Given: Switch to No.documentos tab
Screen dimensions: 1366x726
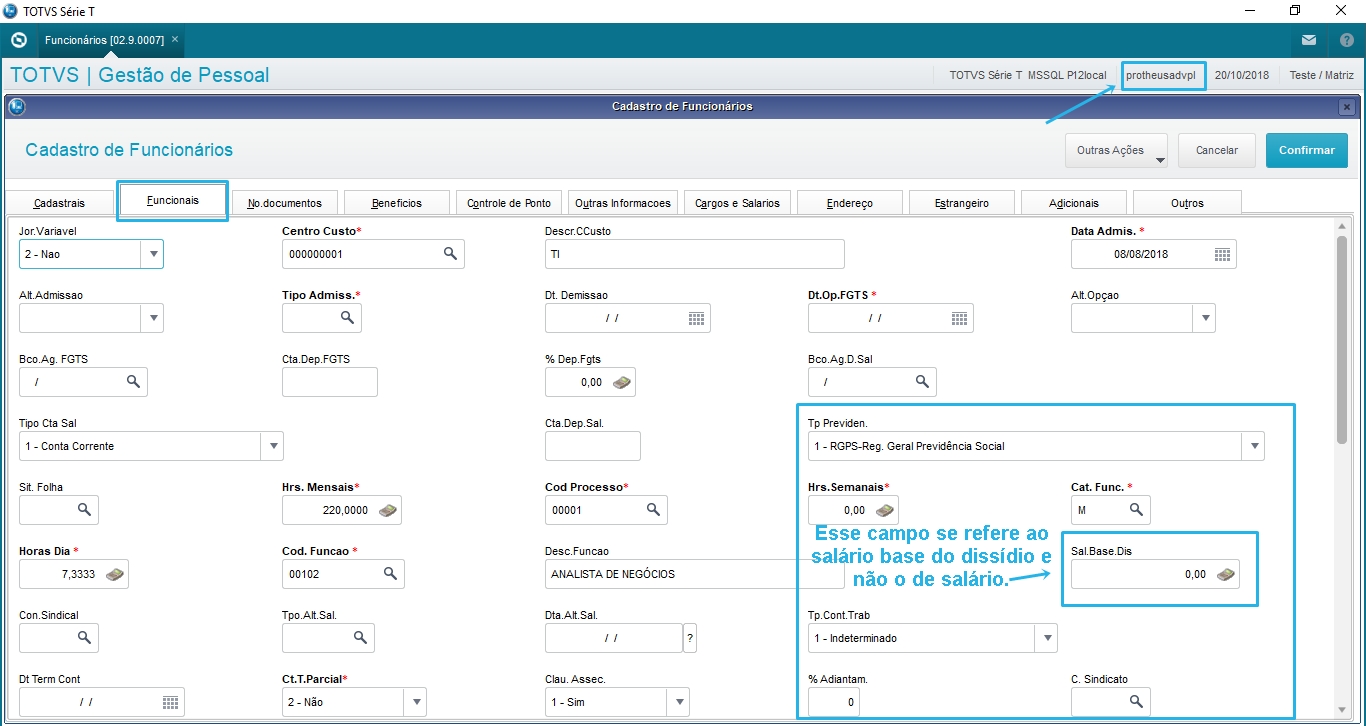Looking at the screenshot, I should pos(285,203).
